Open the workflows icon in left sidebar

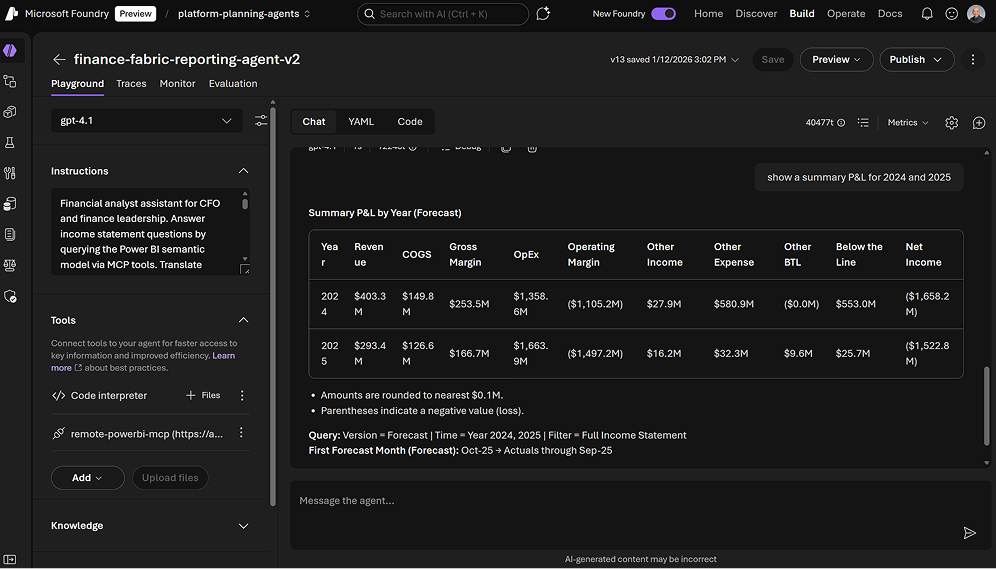point(10,81)
